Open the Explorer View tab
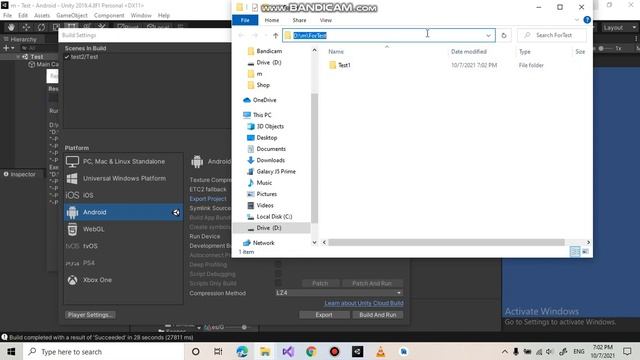 coord(325,20)
